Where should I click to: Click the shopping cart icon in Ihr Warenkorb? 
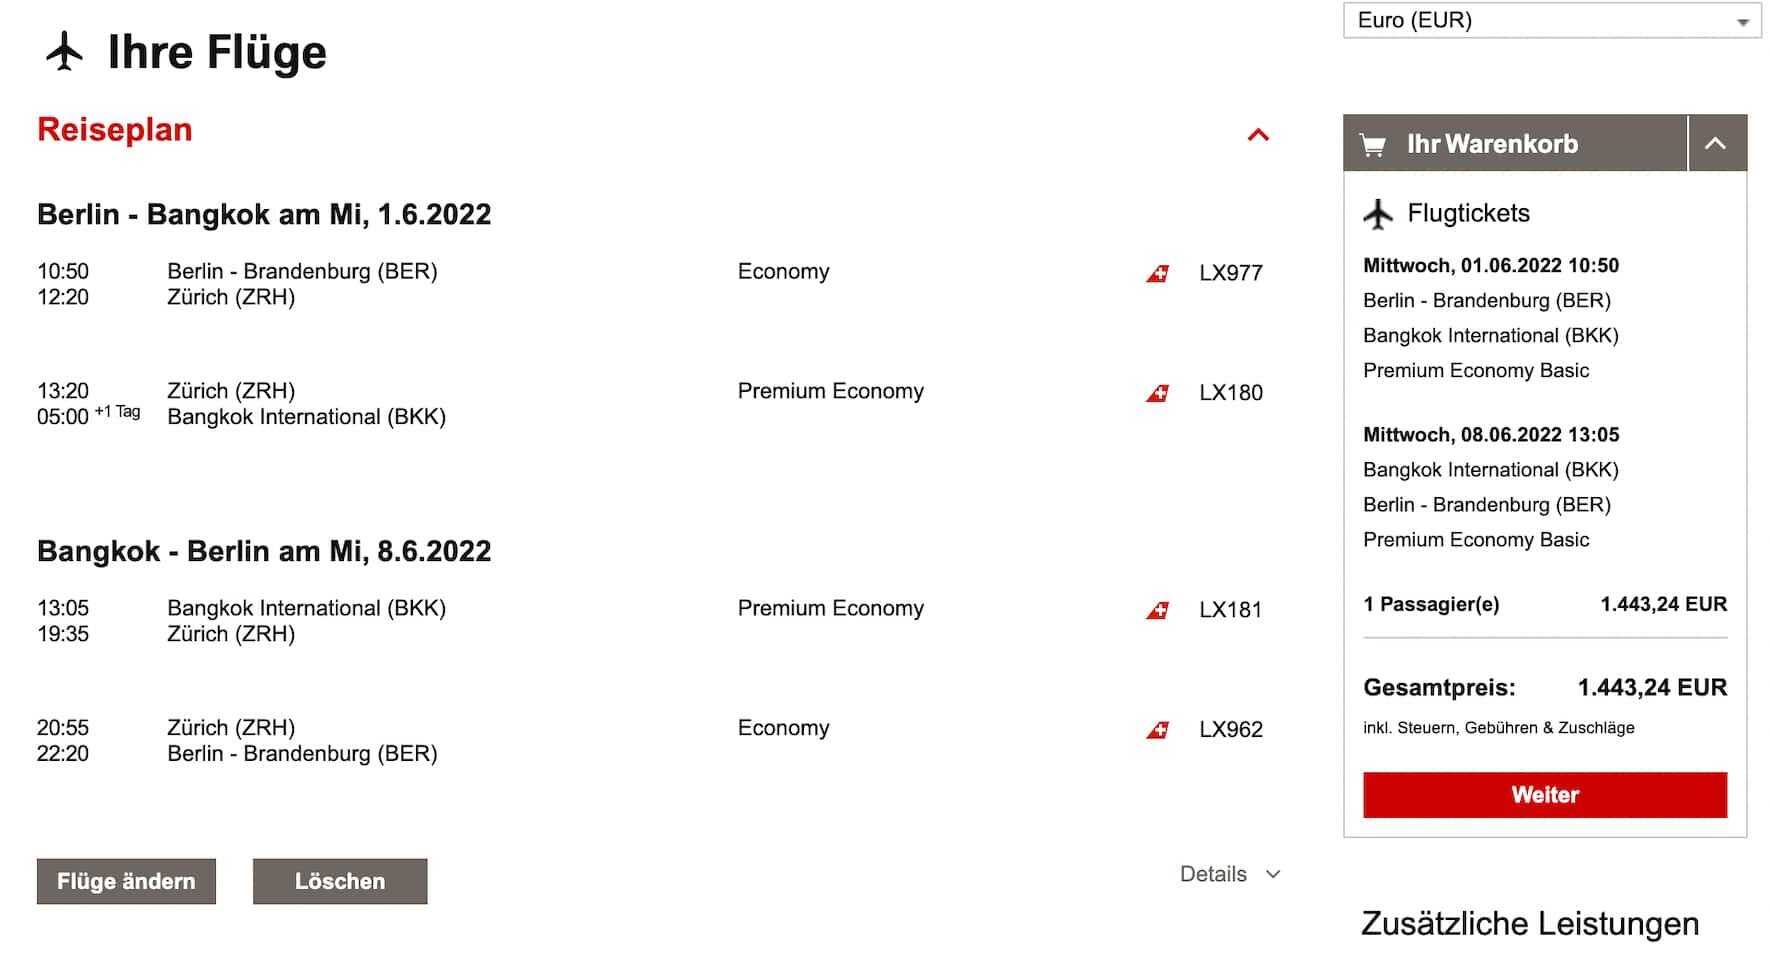1373,145
